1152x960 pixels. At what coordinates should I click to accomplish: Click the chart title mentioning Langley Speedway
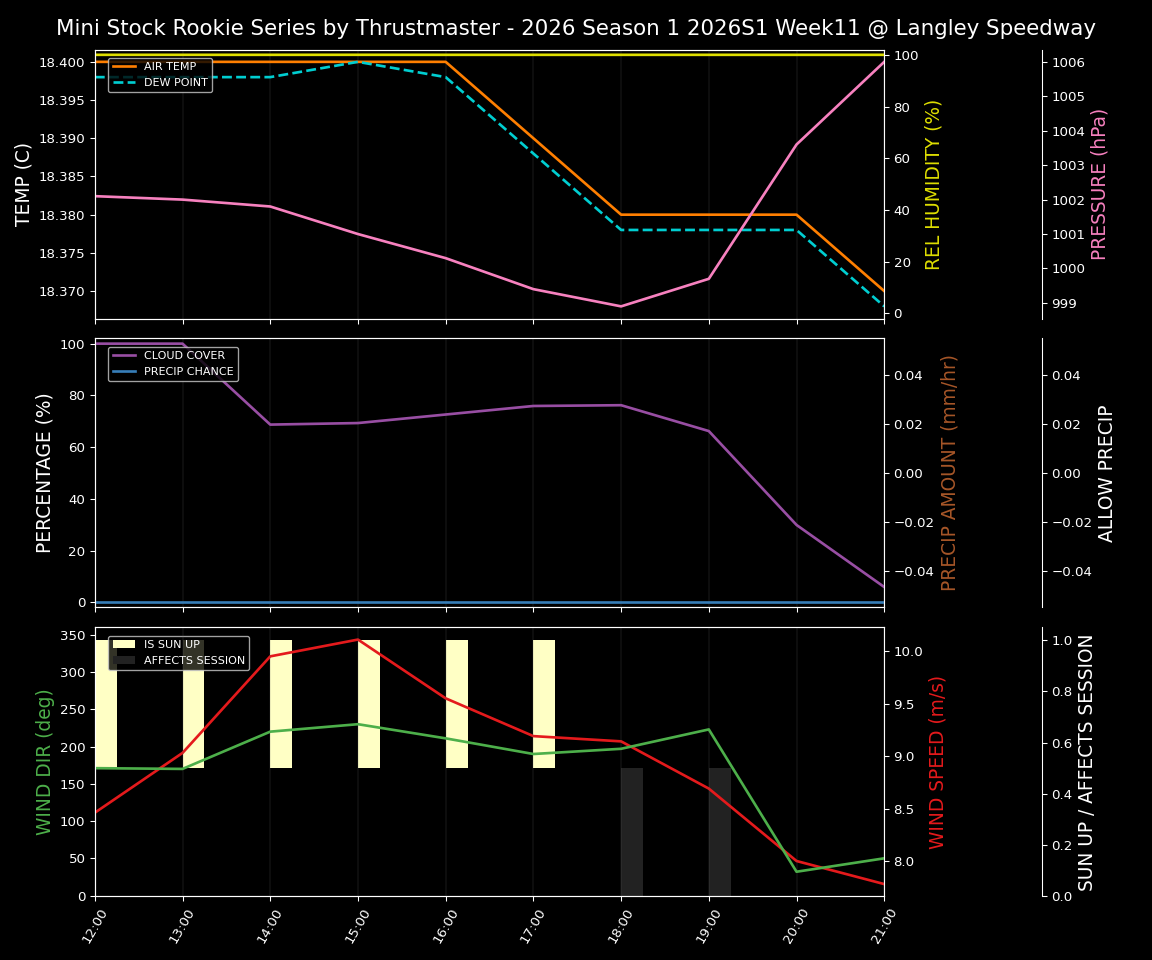pos(576,28)
